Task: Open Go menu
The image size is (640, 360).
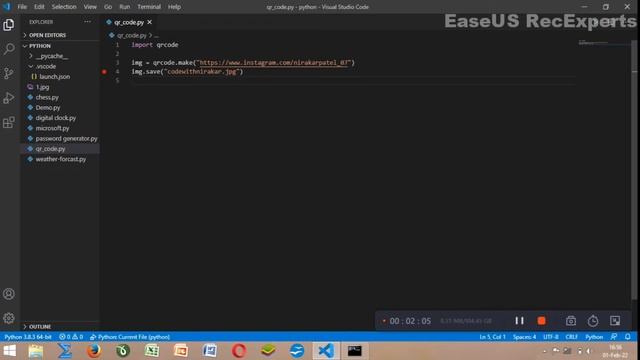Action: point(108,7)
